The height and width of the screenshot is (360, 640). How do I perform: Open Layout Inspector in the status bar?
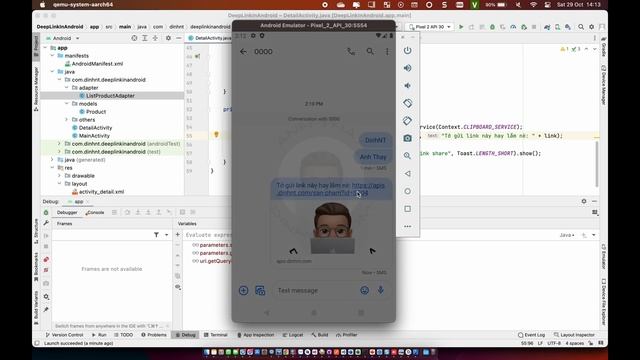(574, 335)
